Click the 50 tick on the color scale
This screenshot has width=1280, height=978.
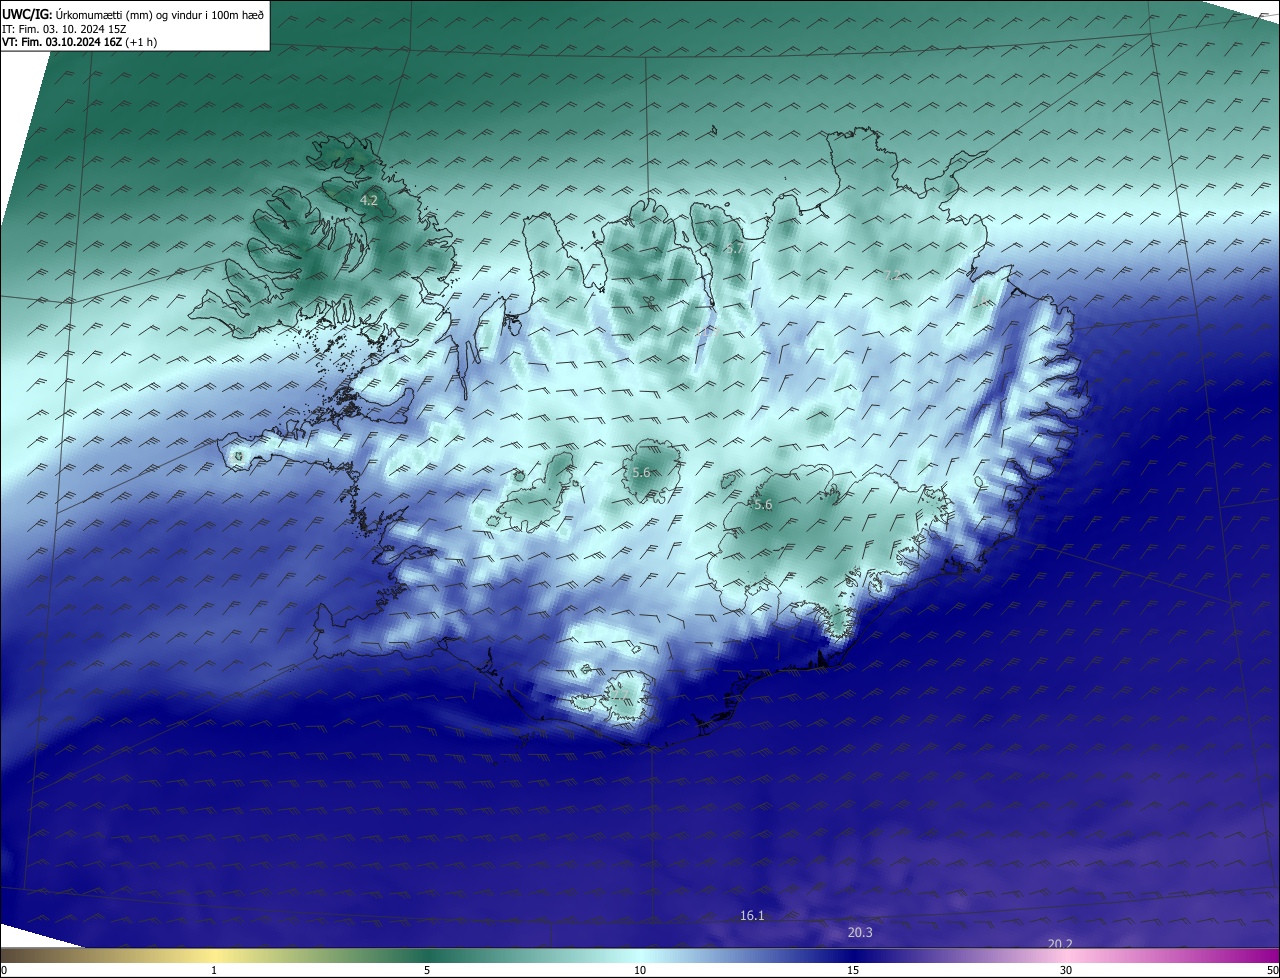pyautogui.click(x=1272, y=970)
